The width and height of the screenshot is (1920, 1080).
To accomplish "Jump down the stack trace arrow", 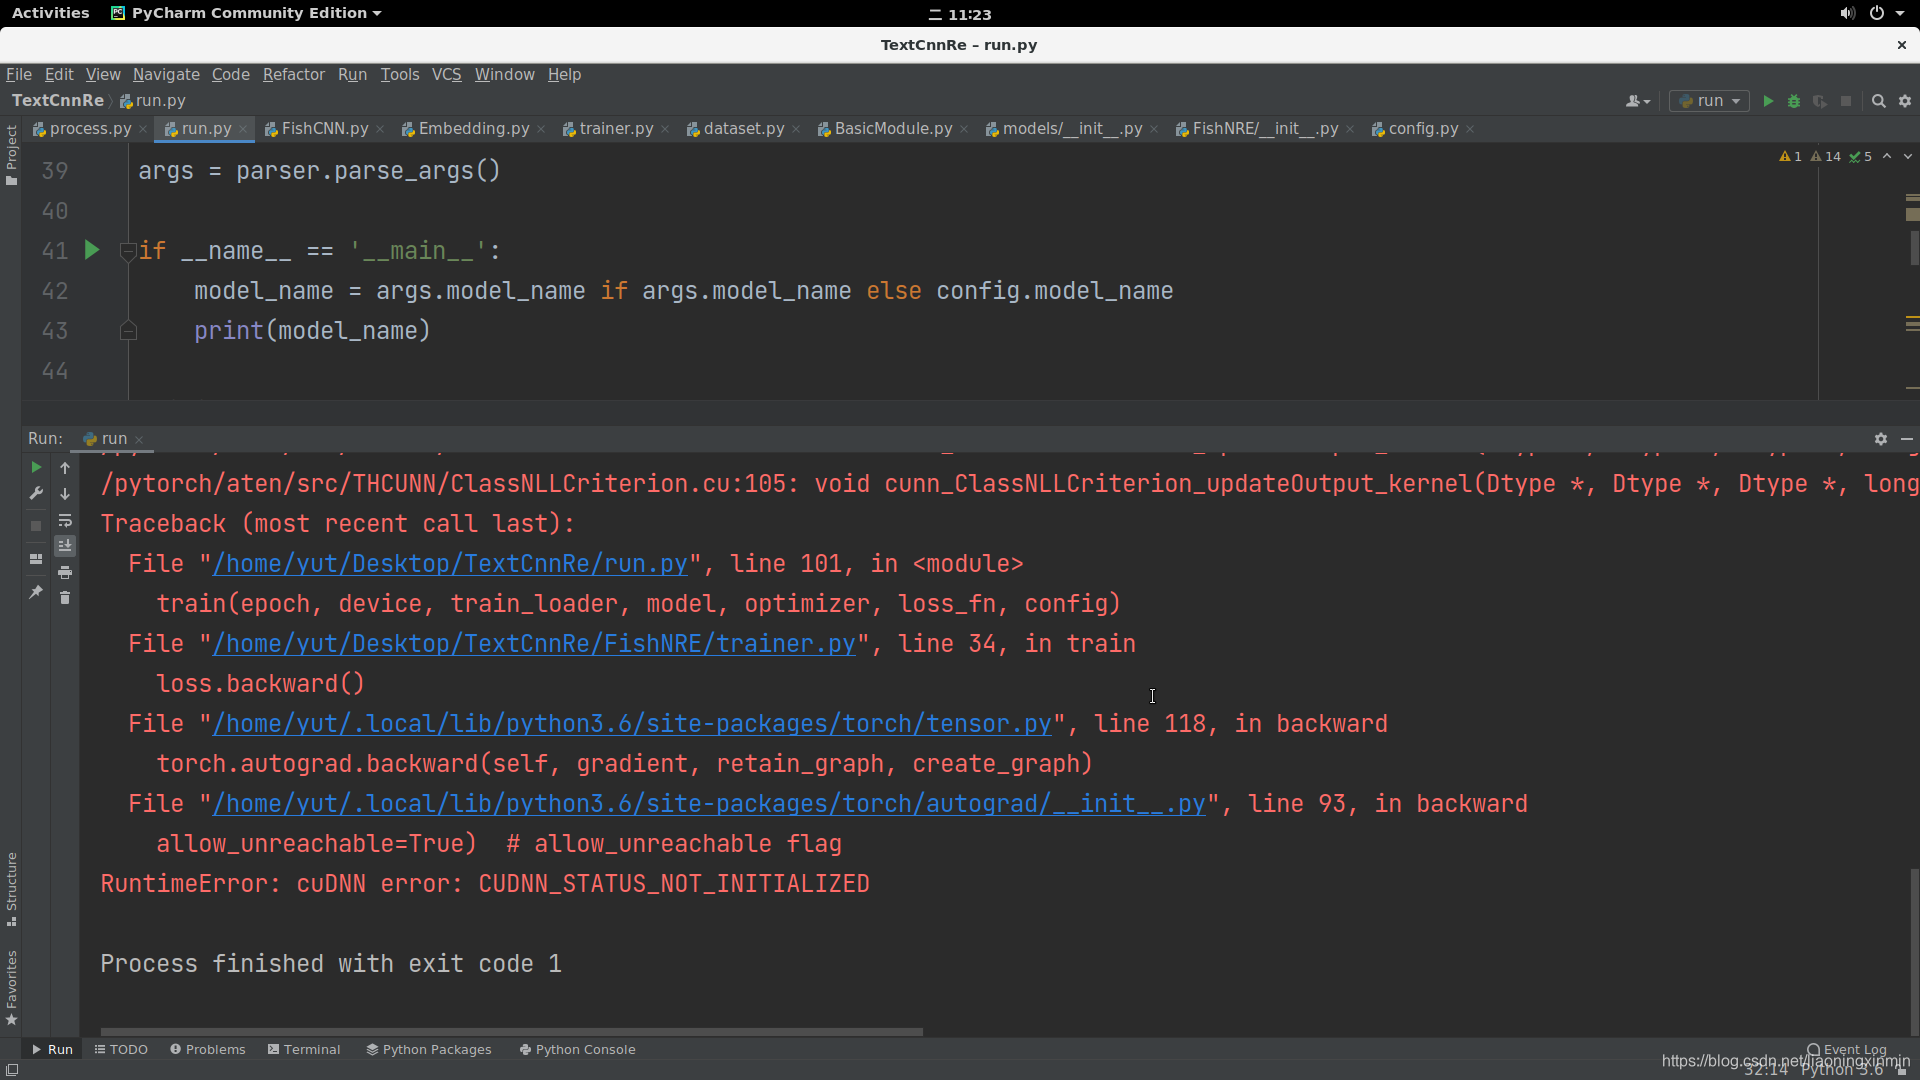I will (x=65, y=493).
